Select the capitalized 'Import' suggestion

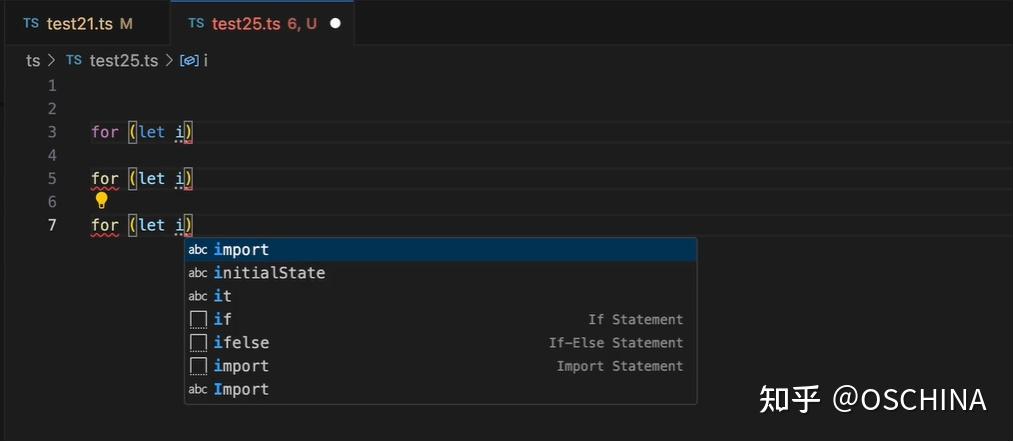pos(242,389)
